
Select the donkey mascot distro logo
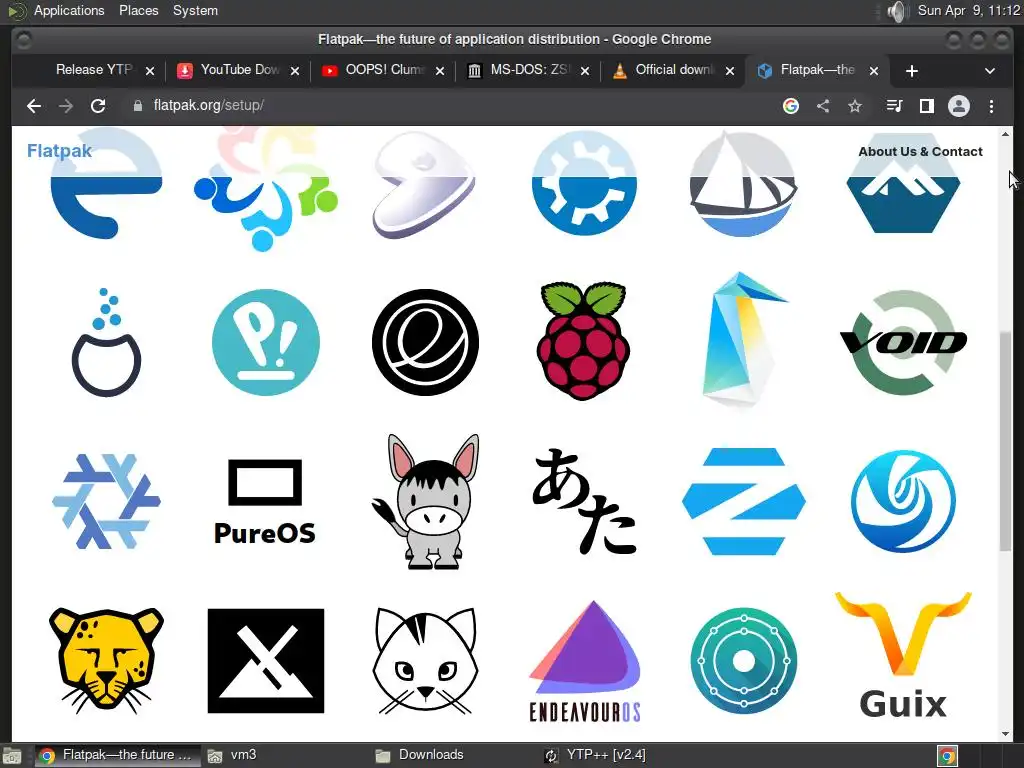425,501
